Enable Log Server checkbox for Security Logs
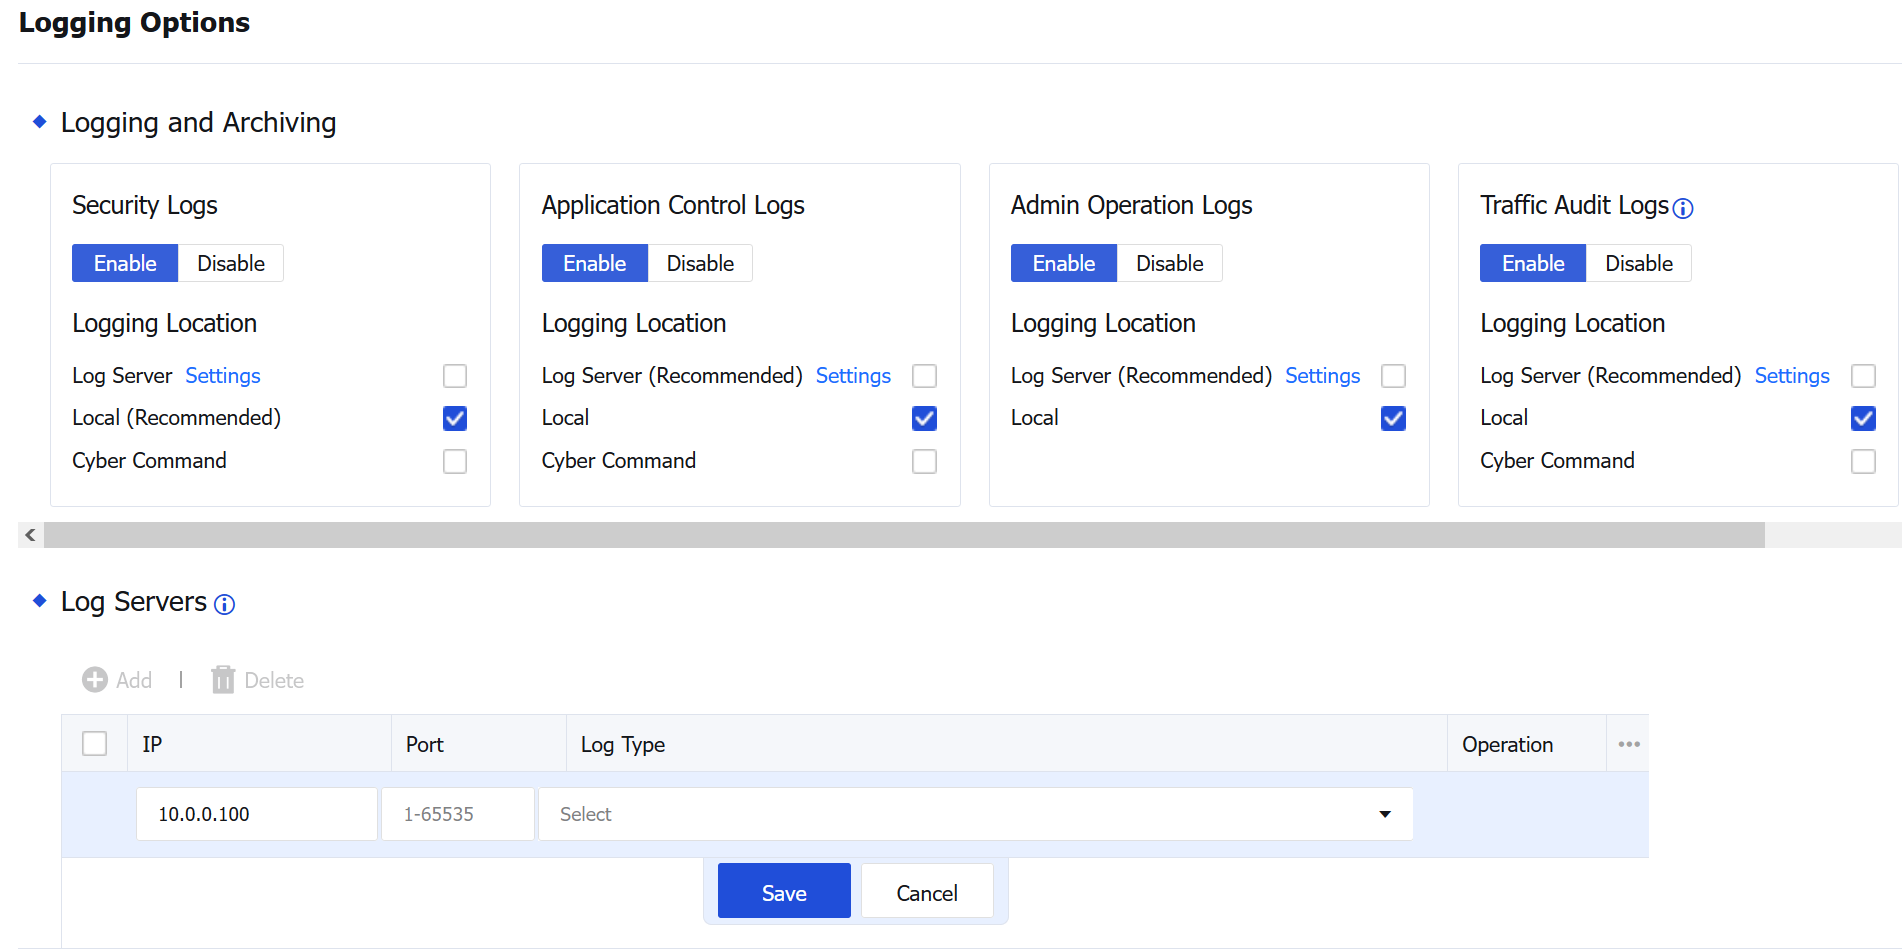Screen dimensions: 1902x952 coord(455,376)
